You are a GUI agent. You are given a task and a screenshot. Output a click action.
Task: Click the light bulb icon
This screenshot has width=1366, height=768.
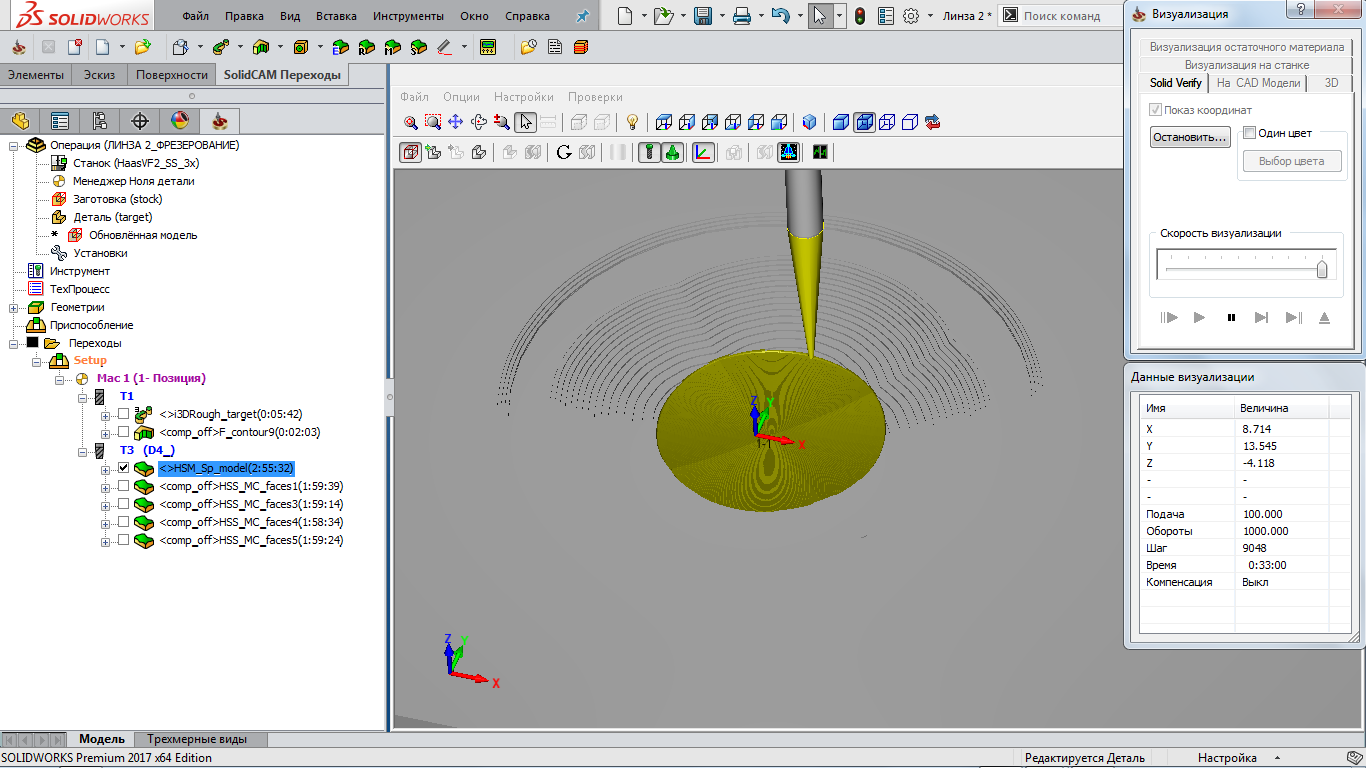632,122
